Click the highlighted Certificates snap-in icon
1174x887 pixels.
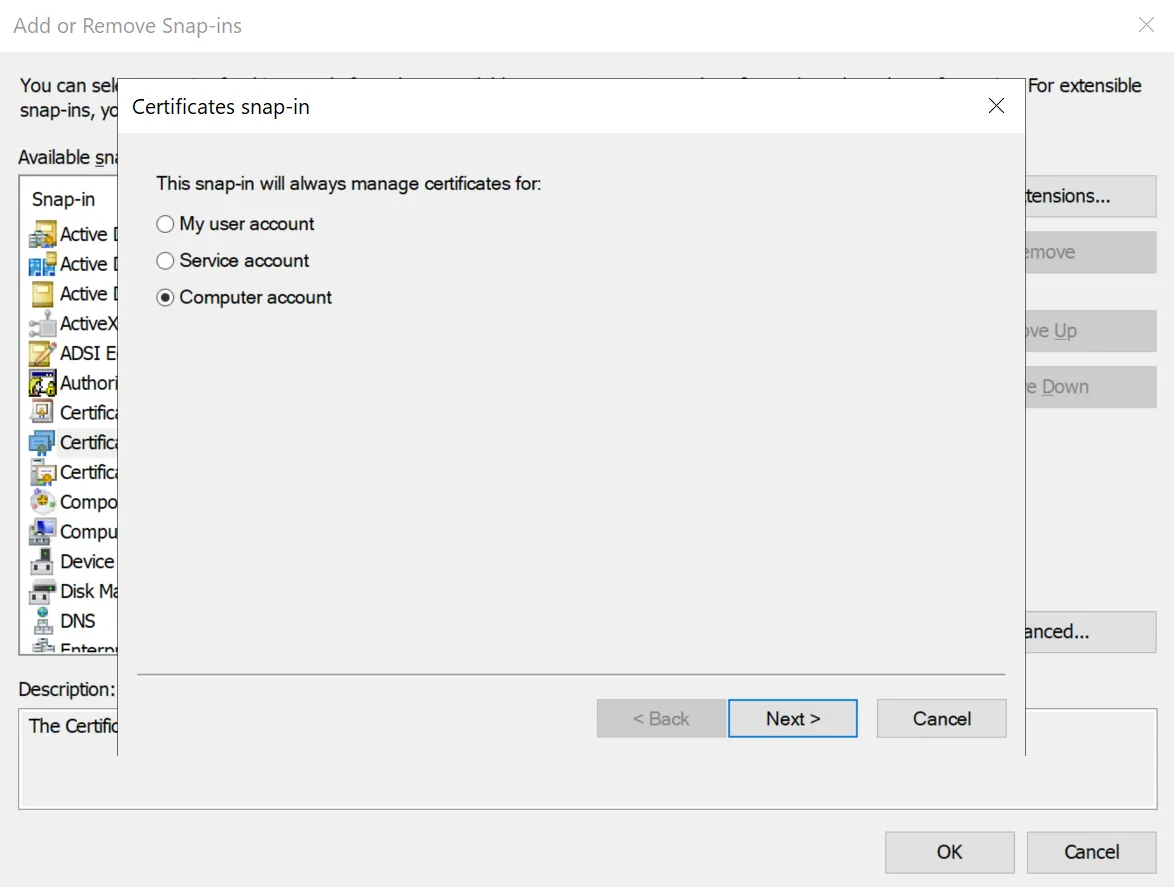click(43, 442)
